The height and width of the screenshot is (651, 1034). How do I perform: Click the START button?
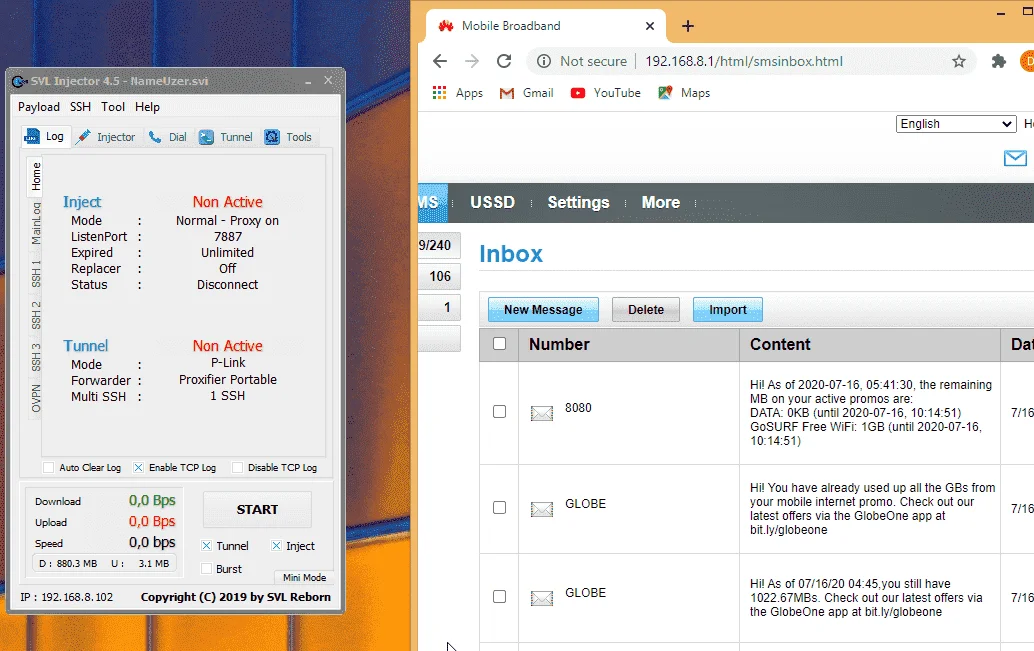(x=257, y=509)
